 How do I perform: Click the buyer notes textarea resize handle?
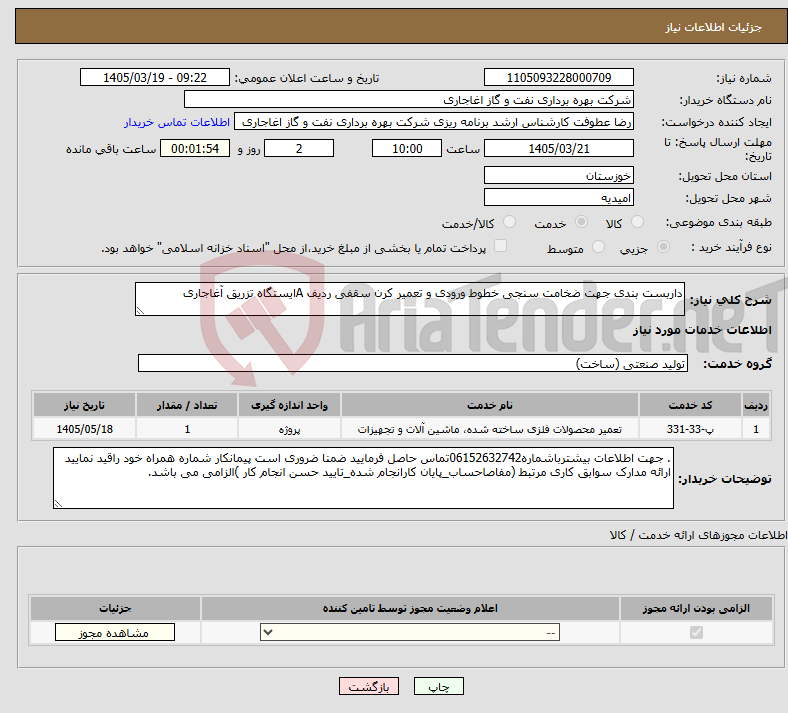coord(58,503)
